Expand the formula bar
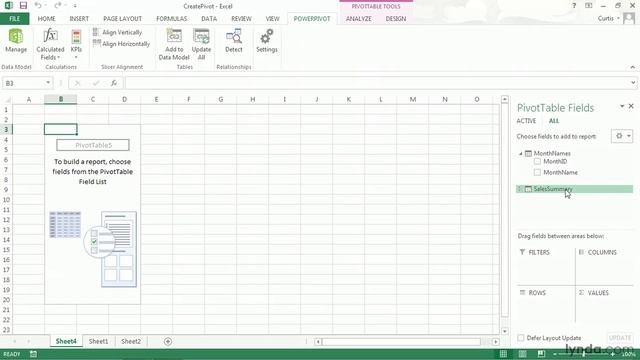Image resolution: width=640 pixels, height=360 pixels. coord(633,83)
